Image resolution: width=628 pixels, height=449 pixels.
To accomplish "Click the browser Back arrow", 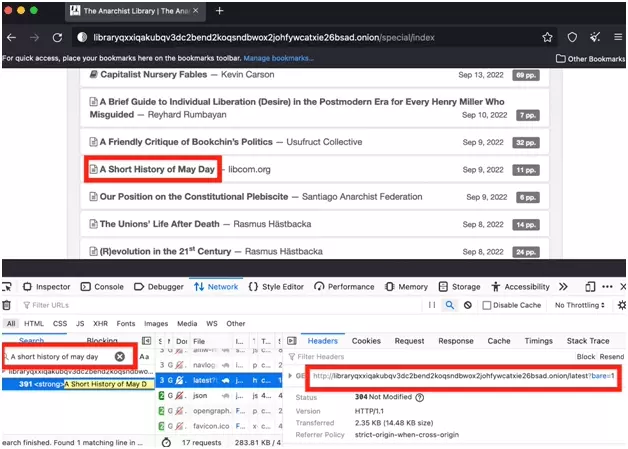I will coord(11,37).
